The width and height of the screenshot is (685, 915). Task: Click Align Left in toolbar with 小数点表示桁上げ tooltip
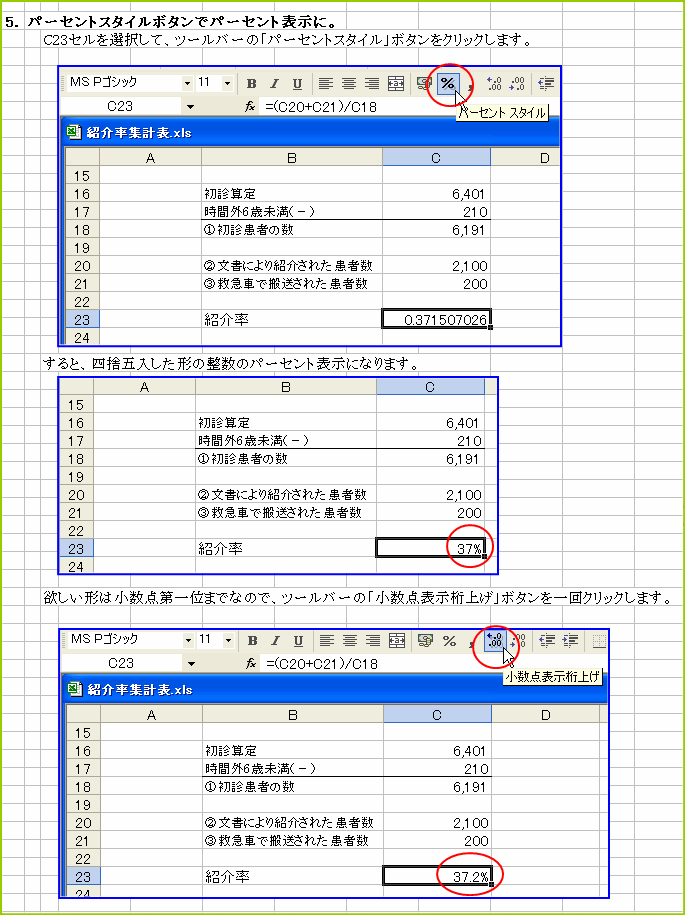[x=327, y=641]
